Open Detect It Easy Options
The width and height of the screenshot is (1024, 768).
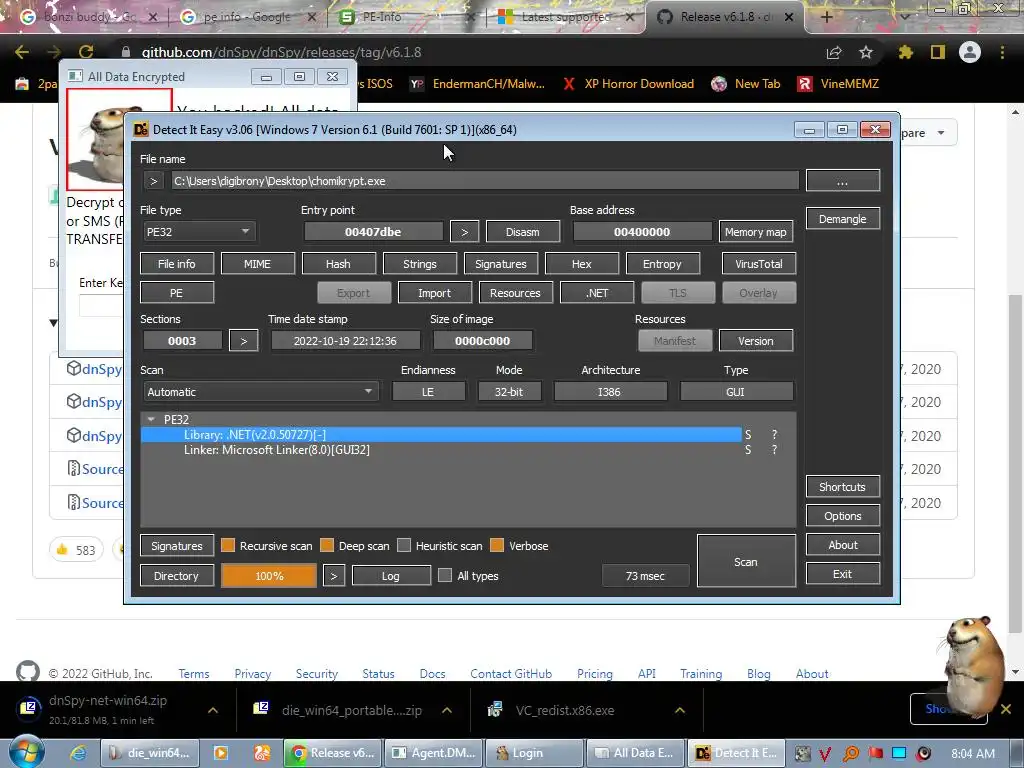(842, 516)
